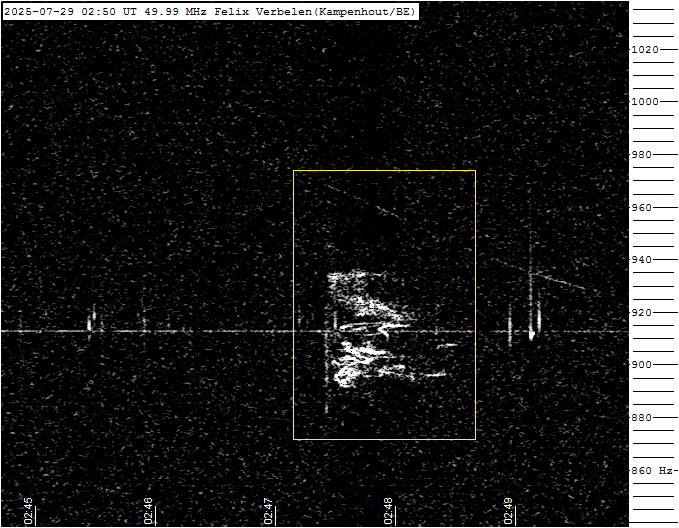Click the 960 frequency scale label

642,207
